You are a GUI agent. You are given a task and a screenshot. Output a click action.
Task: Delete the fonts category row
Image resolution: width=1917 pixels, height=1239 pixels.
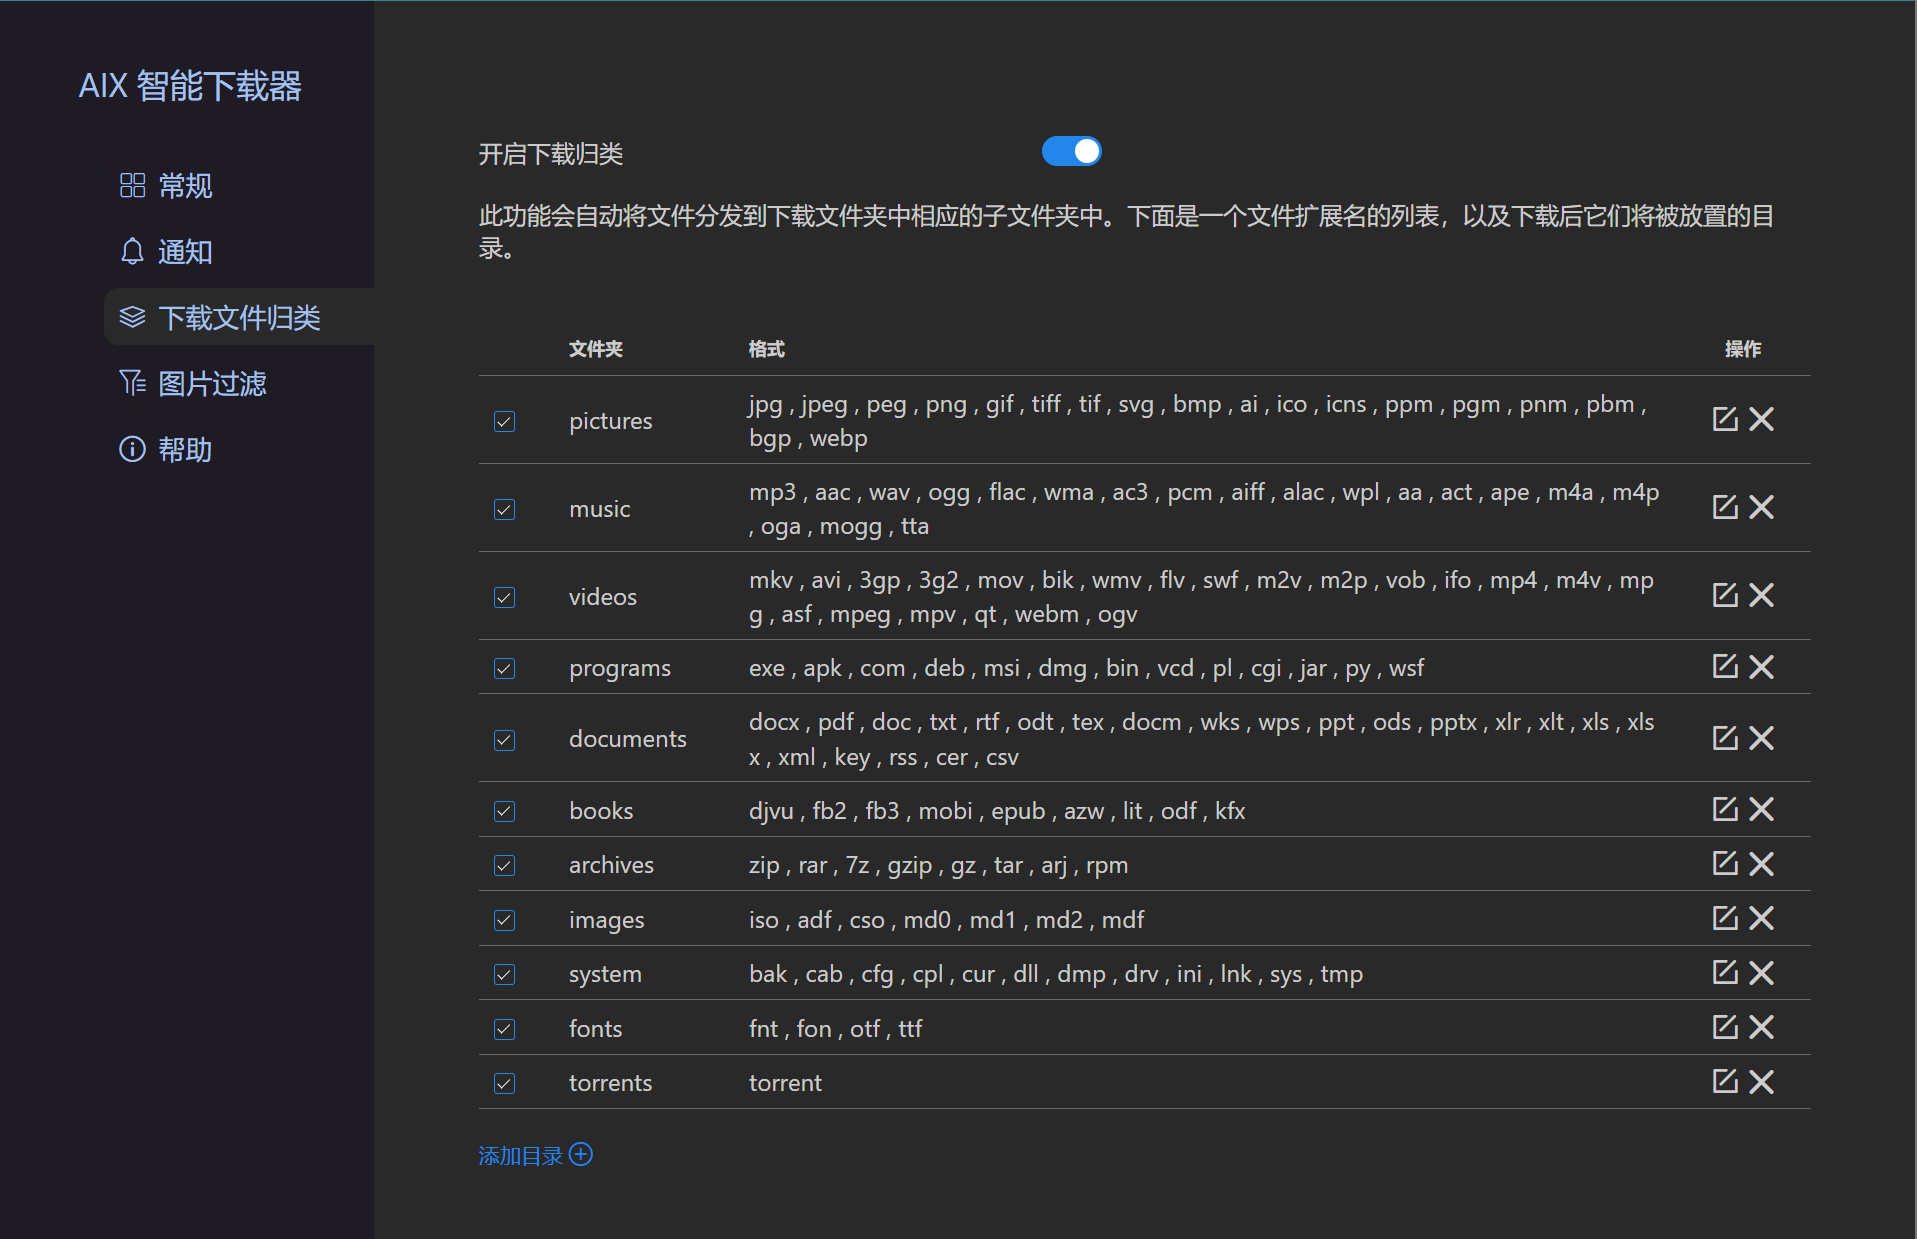1762,1027
